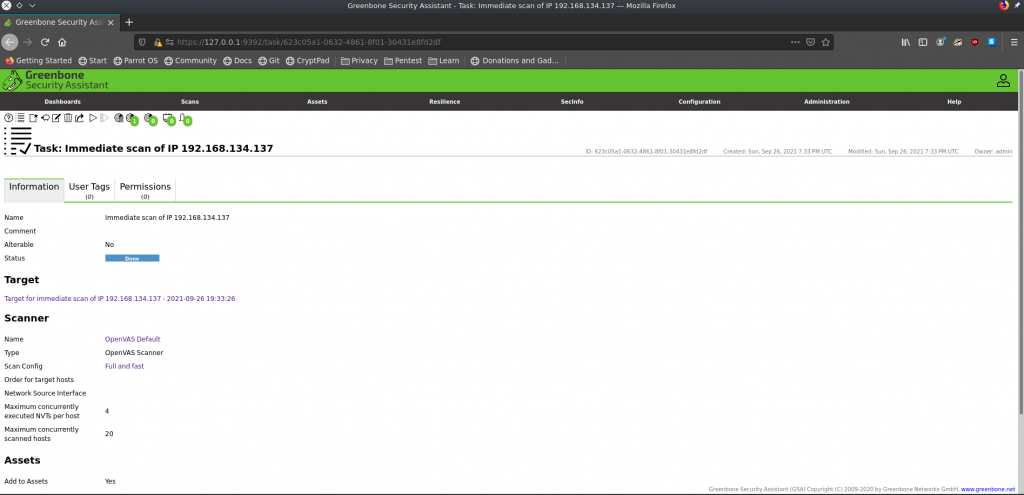Edit the task with pencil icon

(x=56, y=118)
